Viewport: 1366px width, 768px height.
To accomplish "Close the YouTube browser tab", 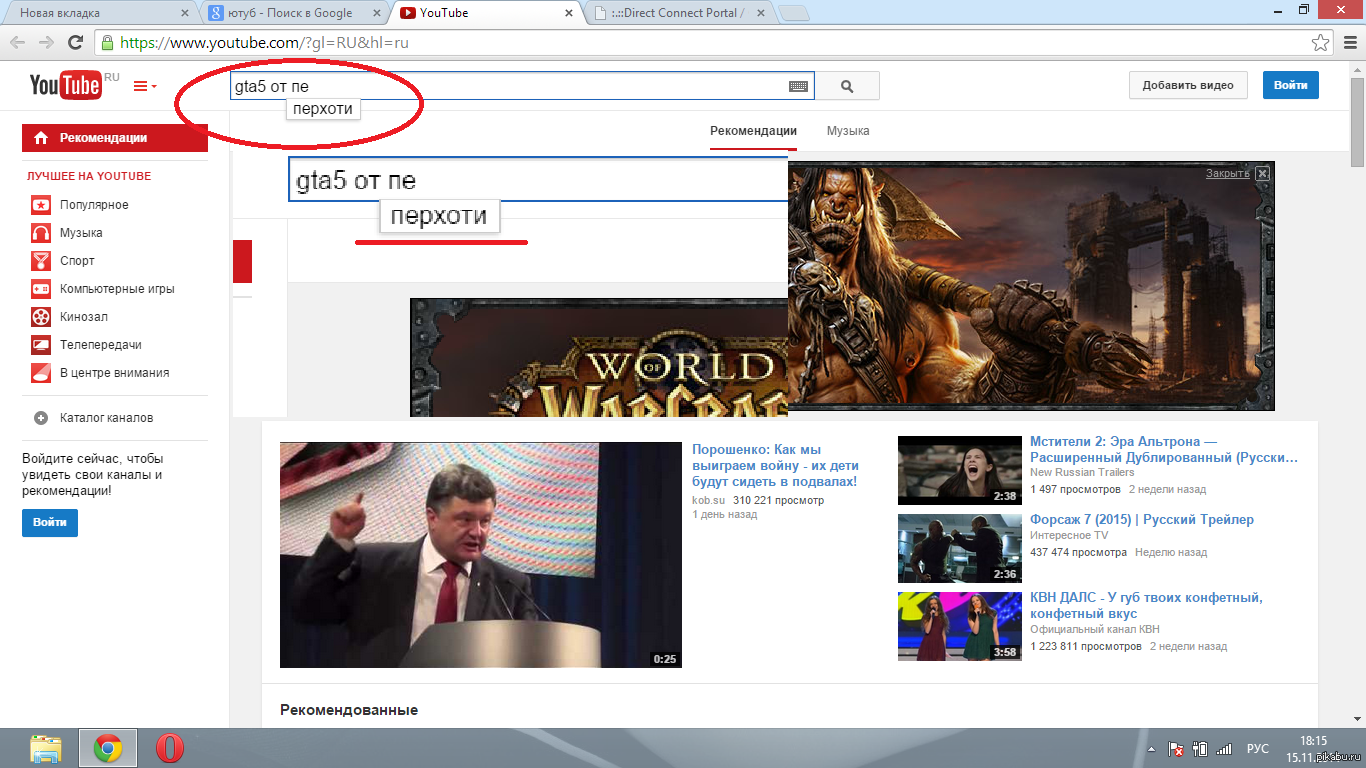I will (x=569, y=13).
